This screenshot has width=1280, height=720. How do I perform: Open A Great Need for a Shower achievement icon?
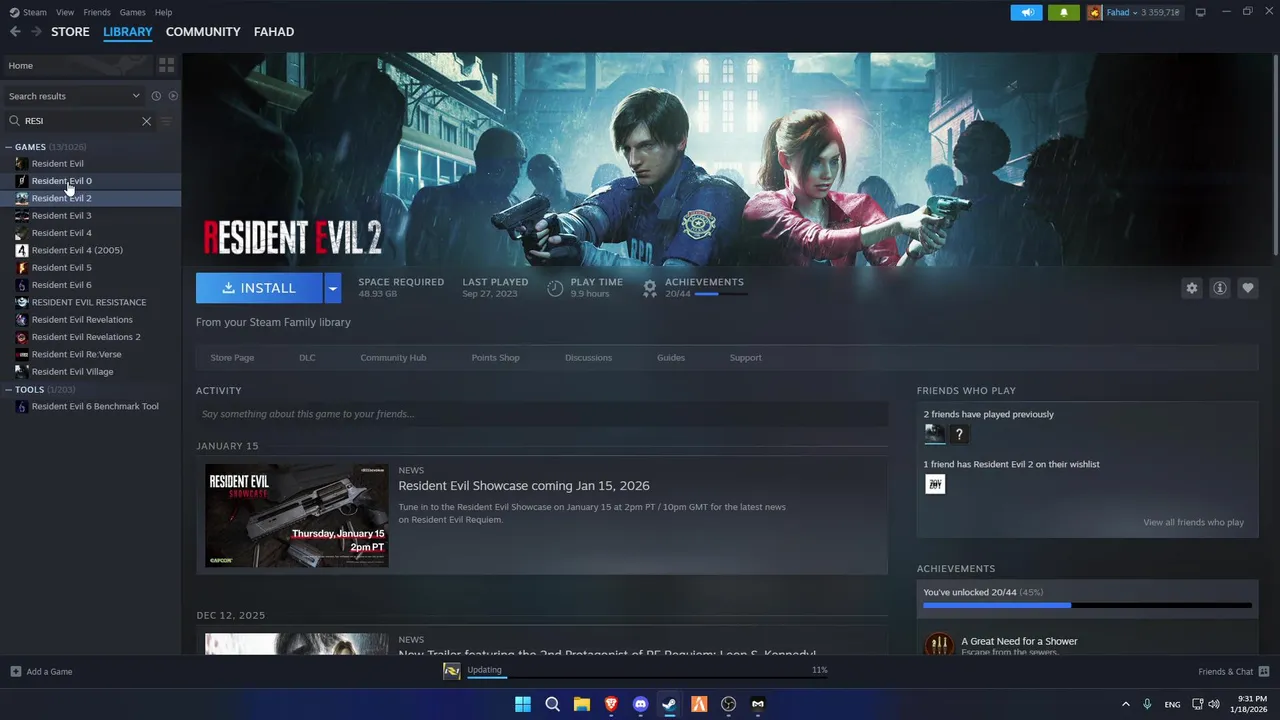(x=939, y=645)
